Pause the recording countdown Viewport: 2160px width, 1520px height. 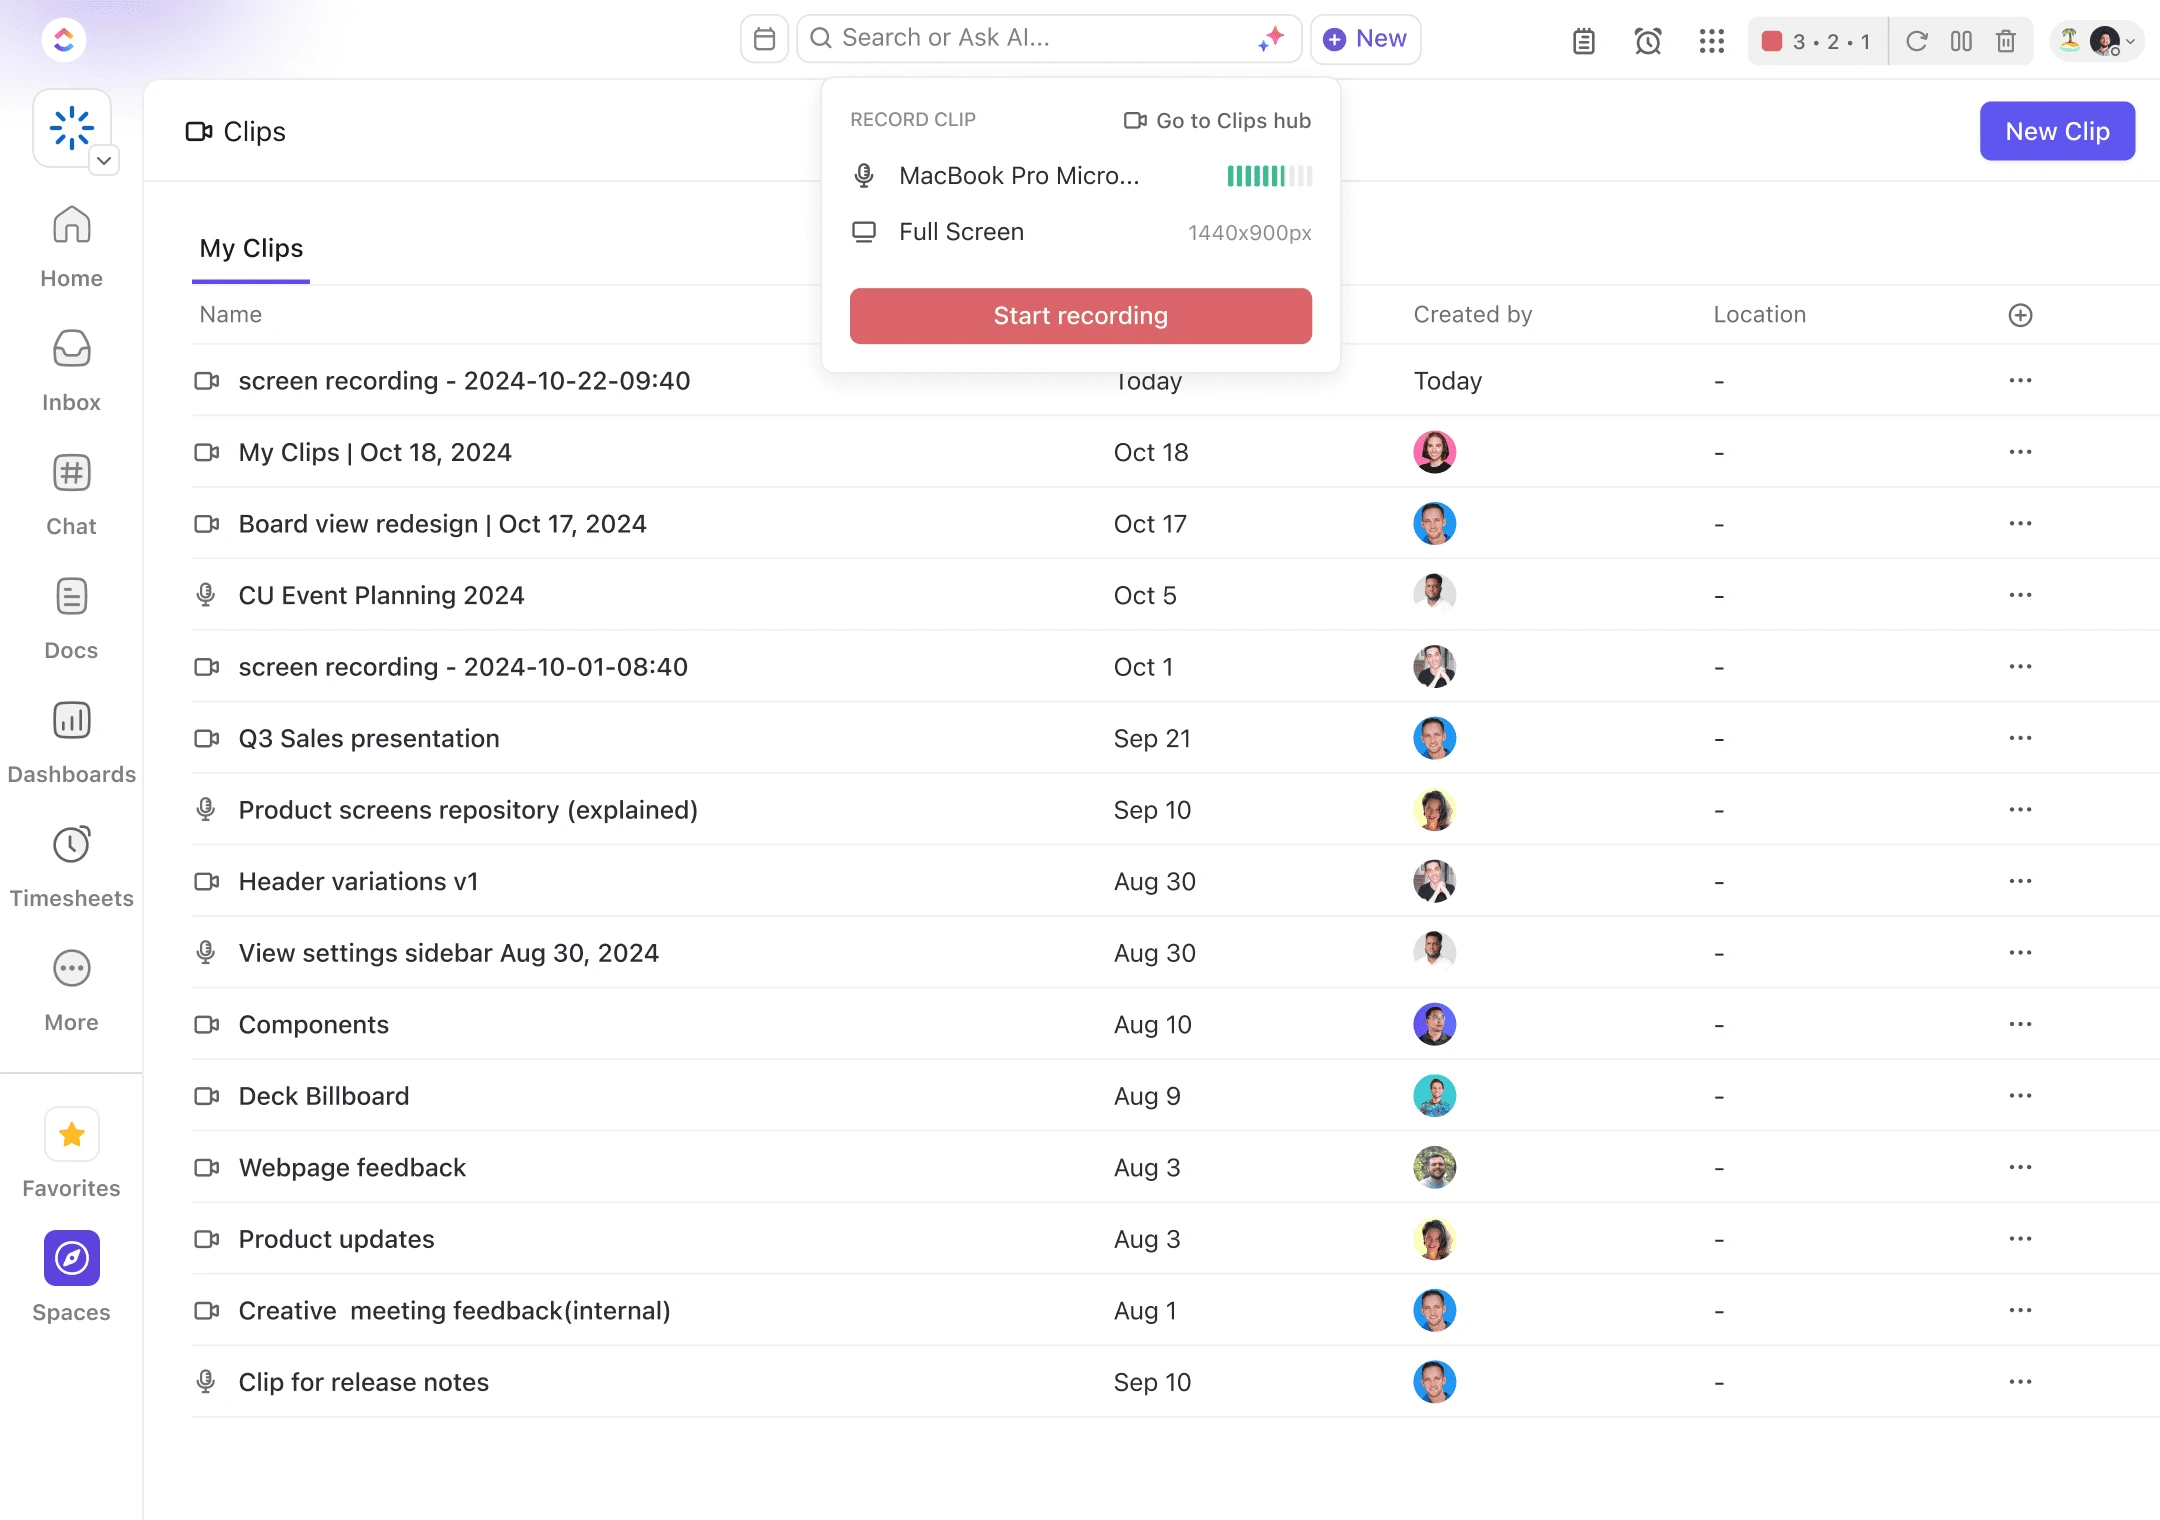[1960, 41]
